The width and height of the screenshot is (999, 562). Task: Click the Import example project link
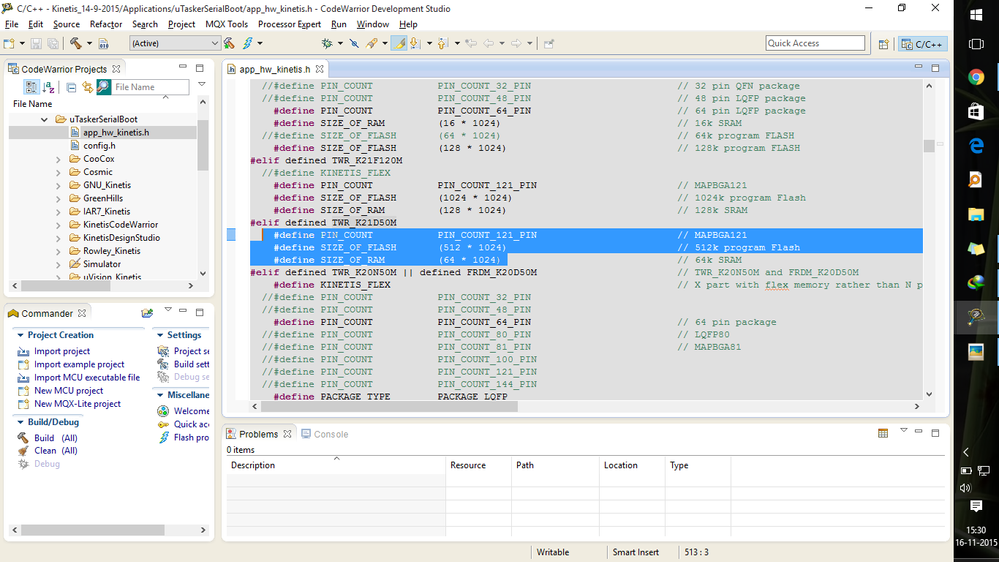click(79, 365)
